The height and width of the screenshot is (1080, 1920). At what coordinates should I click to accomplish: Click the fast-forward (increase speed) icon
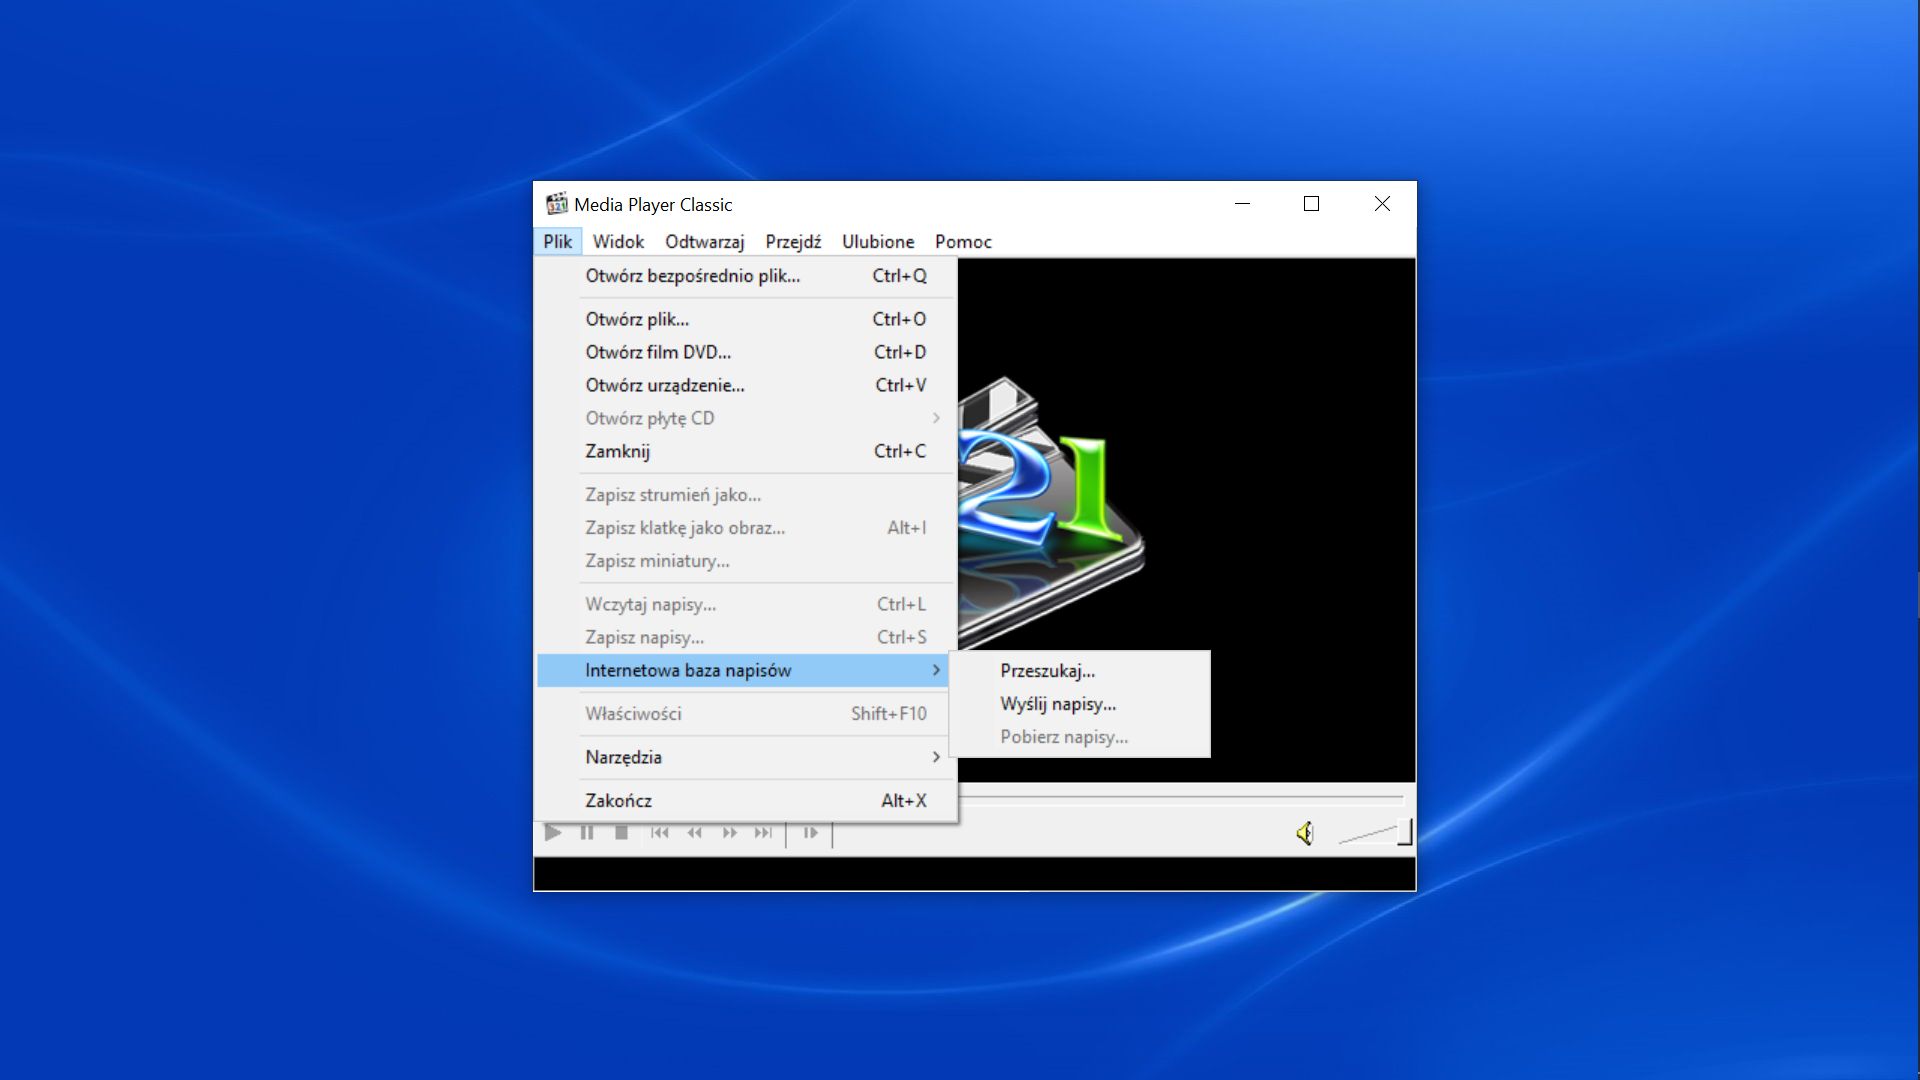[729, 832]
